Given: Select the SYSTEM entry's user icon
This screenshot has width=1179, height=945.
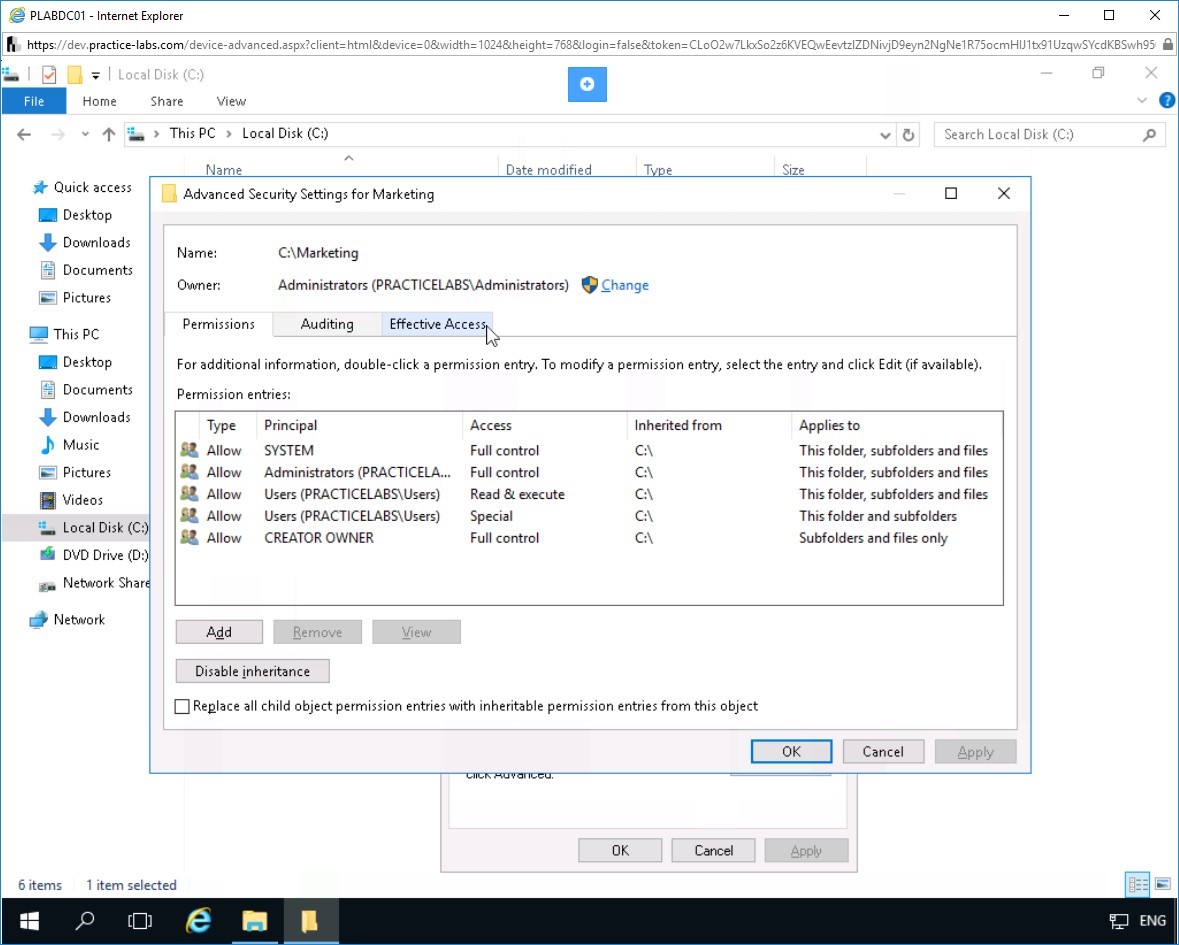Looking at the screenshot, I should coord(189,450).
